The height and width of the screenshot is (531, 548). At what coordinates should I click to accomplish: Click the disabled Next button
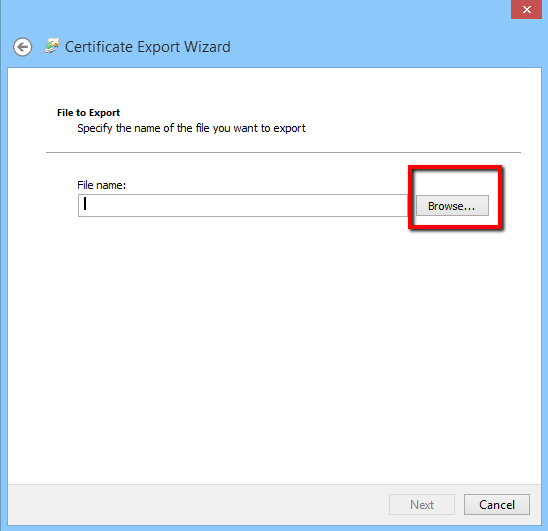tap(422, 504)
